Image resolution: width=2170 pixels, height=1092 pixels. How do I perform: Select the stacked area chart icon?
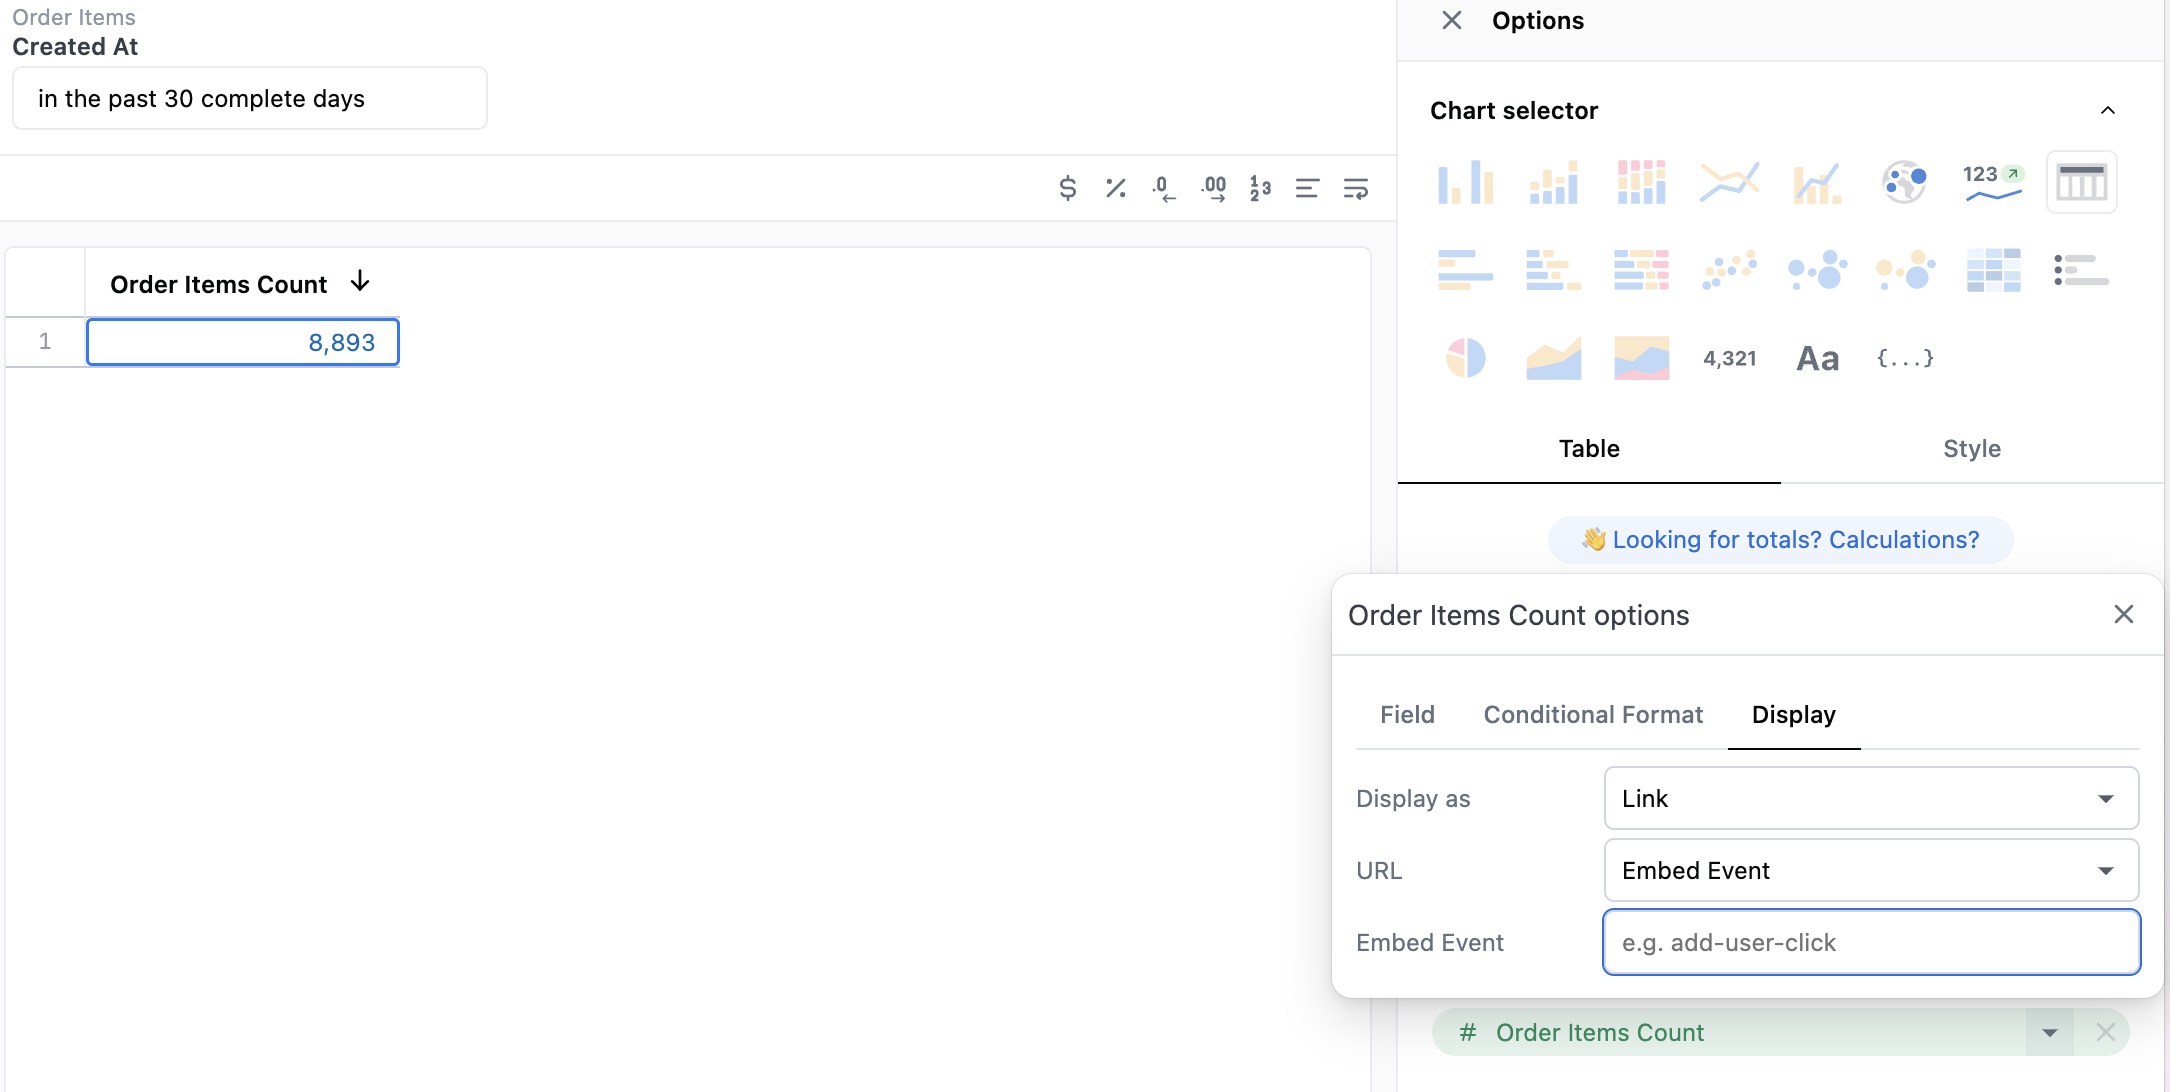(1641, 358)
